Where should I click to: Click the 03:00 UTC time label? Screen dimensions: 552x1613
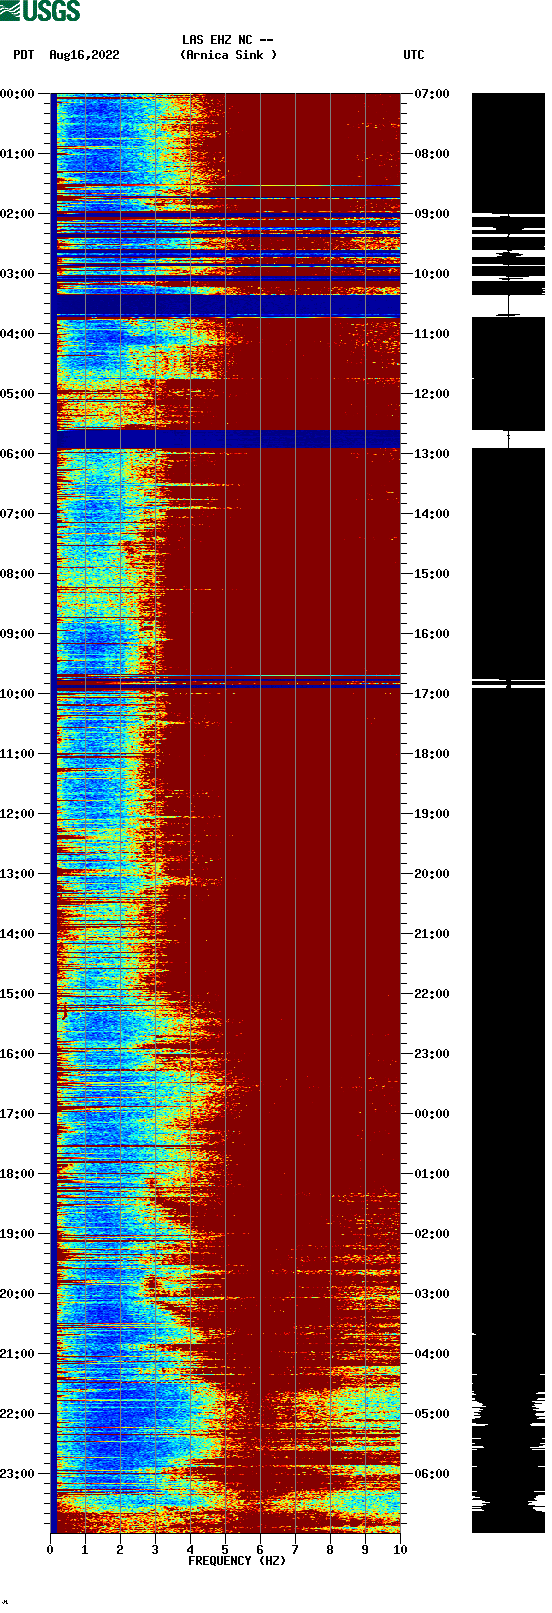pyautogui.click(x=432, y=1294)
